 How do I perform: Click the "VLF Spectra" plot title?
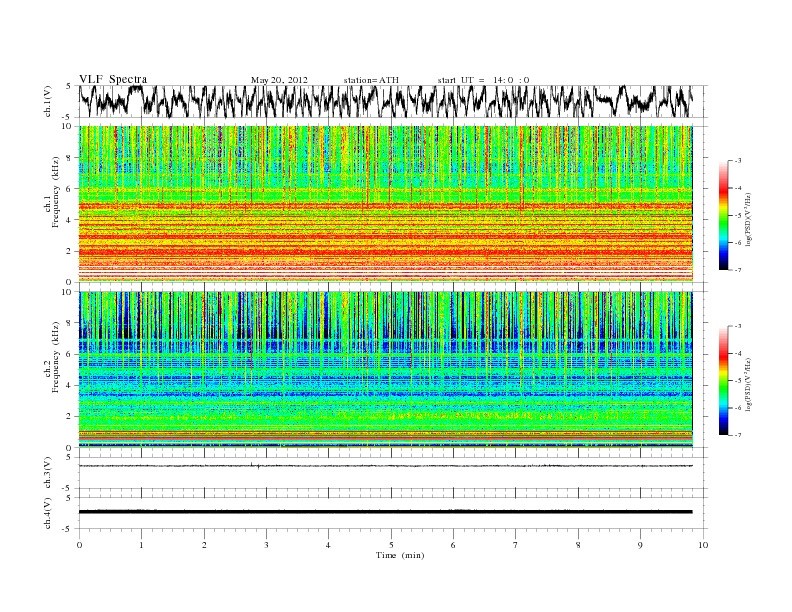coord(113,79)
